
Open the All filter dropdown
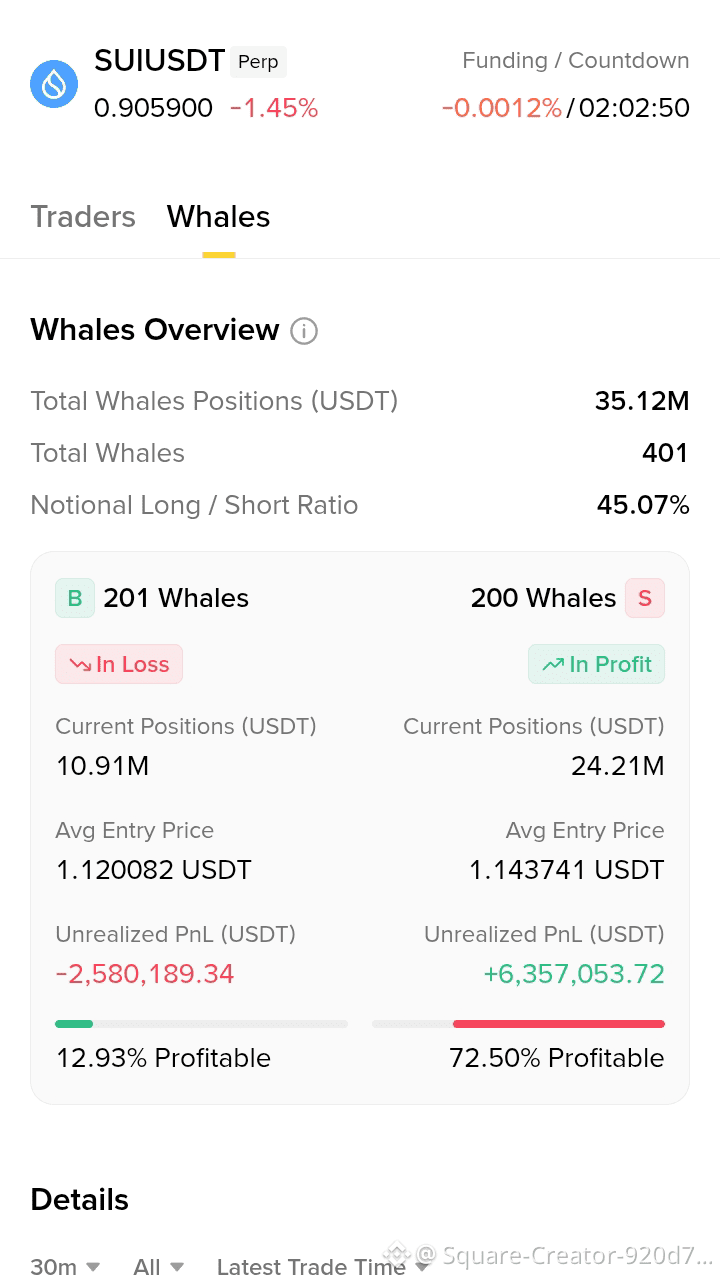click(x=159, y=1267)
